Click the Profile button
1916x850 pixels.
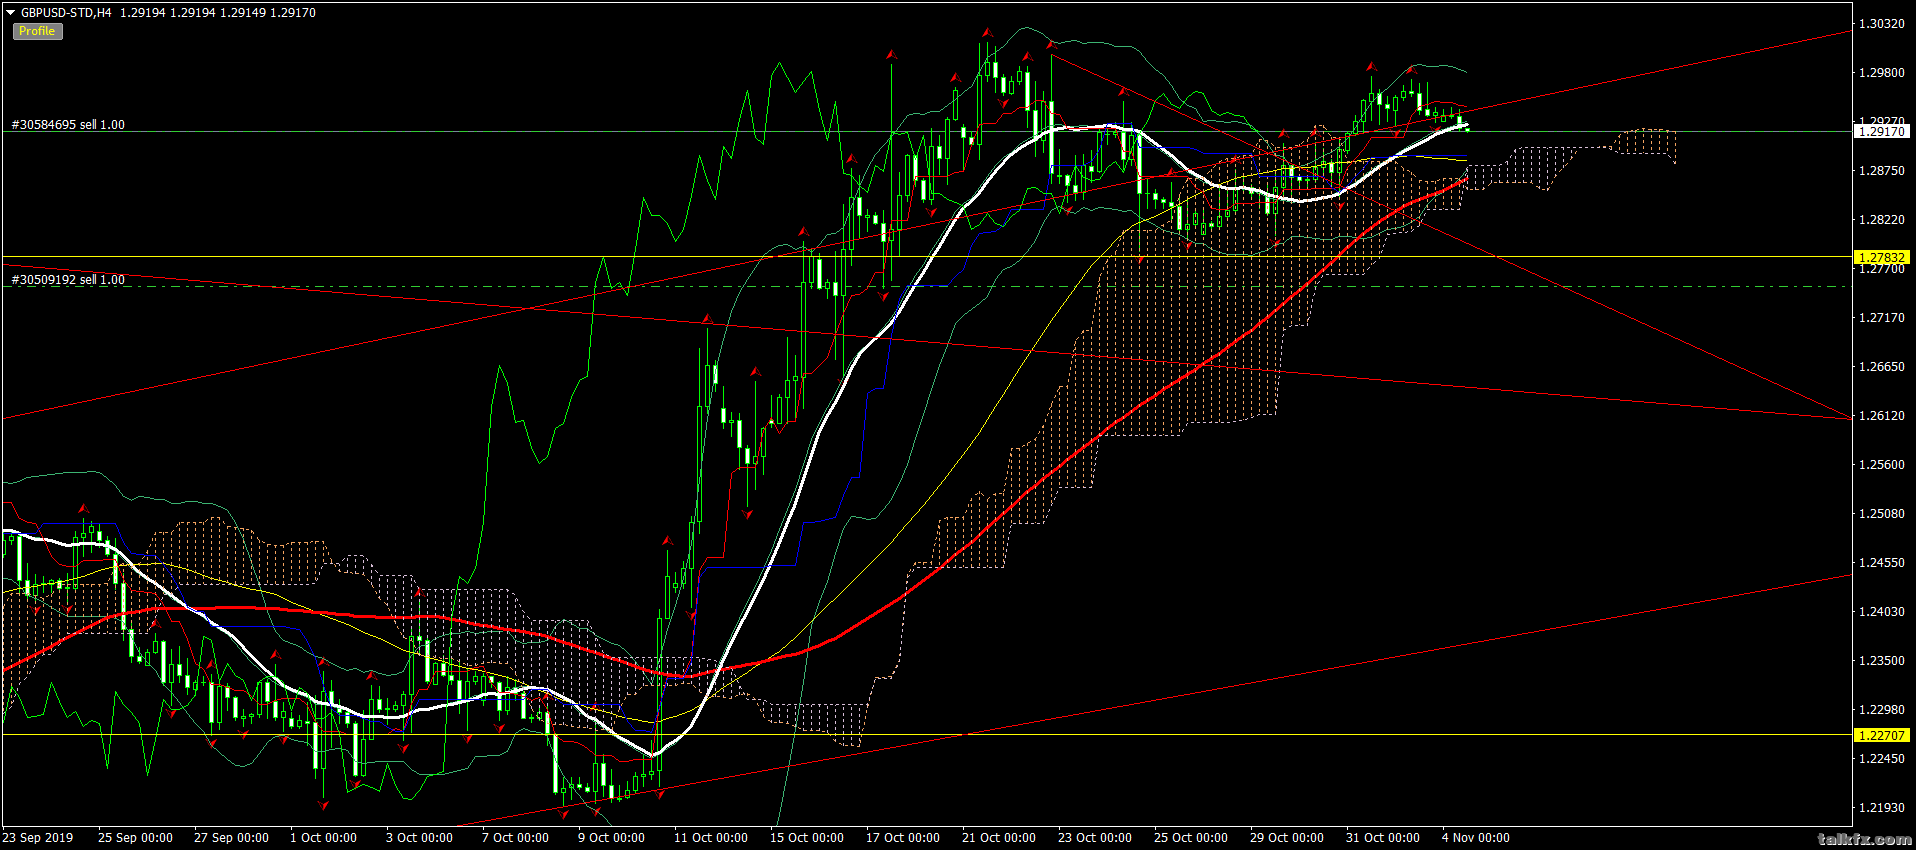point(37,31)
